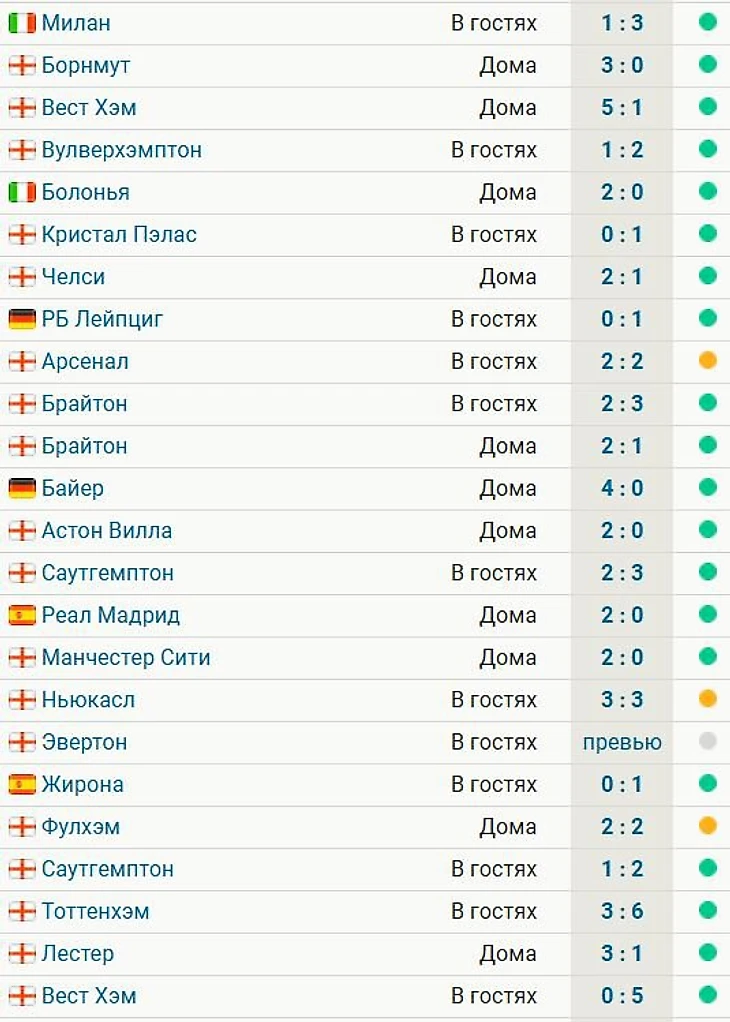730x1022 pixels.
Task: Click the grey status dot for Эвертон
Action: (x=708, y=742)
